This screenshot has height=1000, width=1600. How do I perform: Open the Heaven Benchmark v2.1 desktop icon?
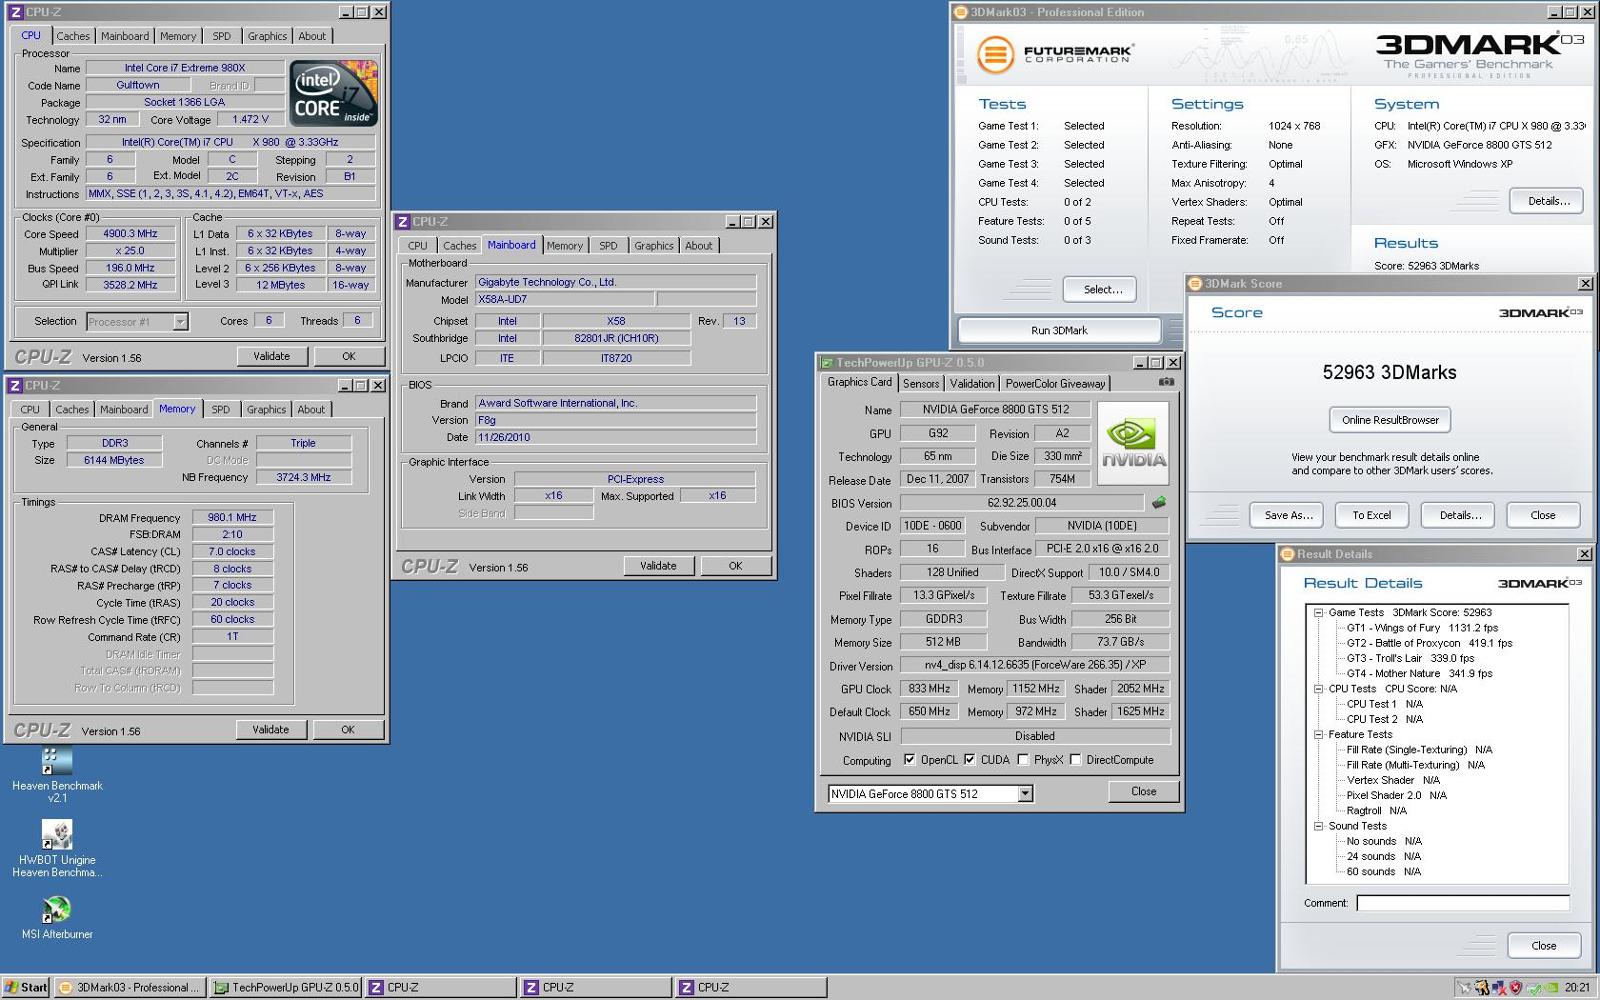pos(57,774)
